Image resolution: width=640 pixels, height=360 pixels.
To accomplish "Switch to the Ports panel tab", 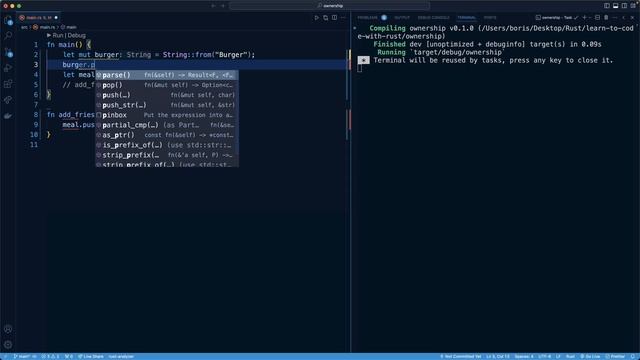I will [490, 18].
